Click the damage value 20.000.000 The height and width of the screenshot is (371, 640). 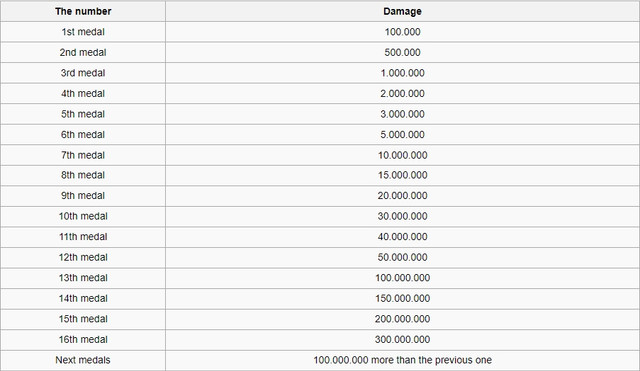coord(402,195)
